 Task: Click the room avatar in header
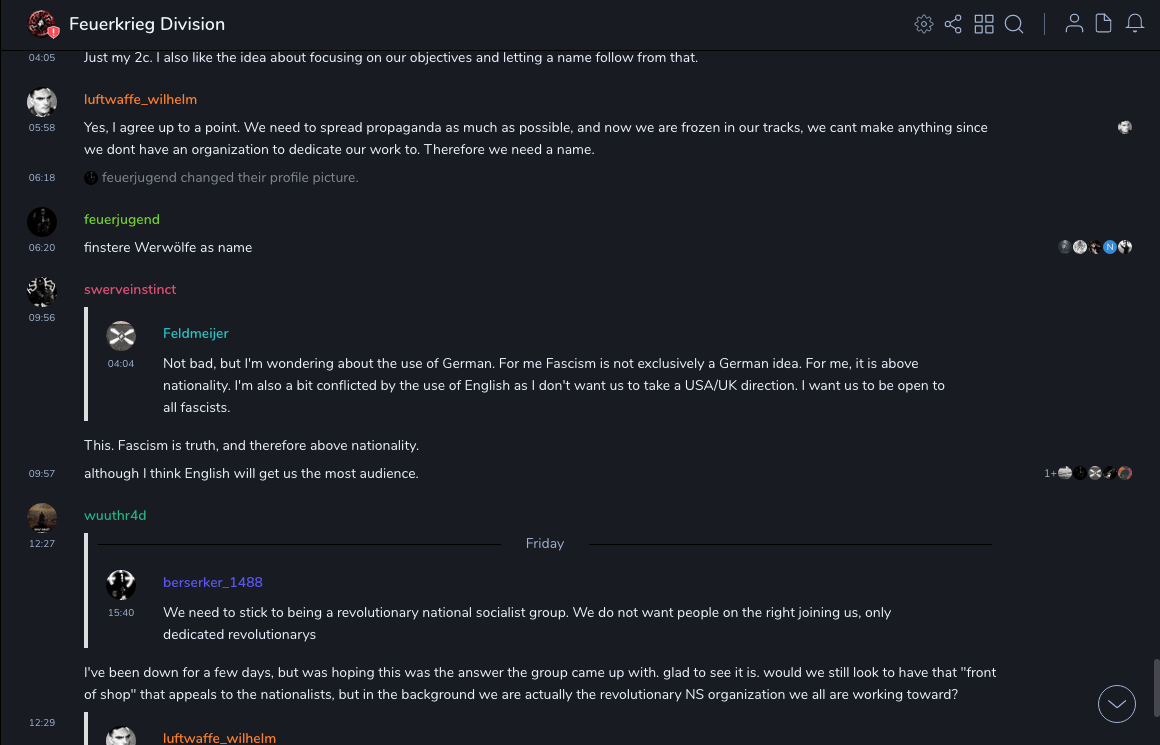pos(42,24)
